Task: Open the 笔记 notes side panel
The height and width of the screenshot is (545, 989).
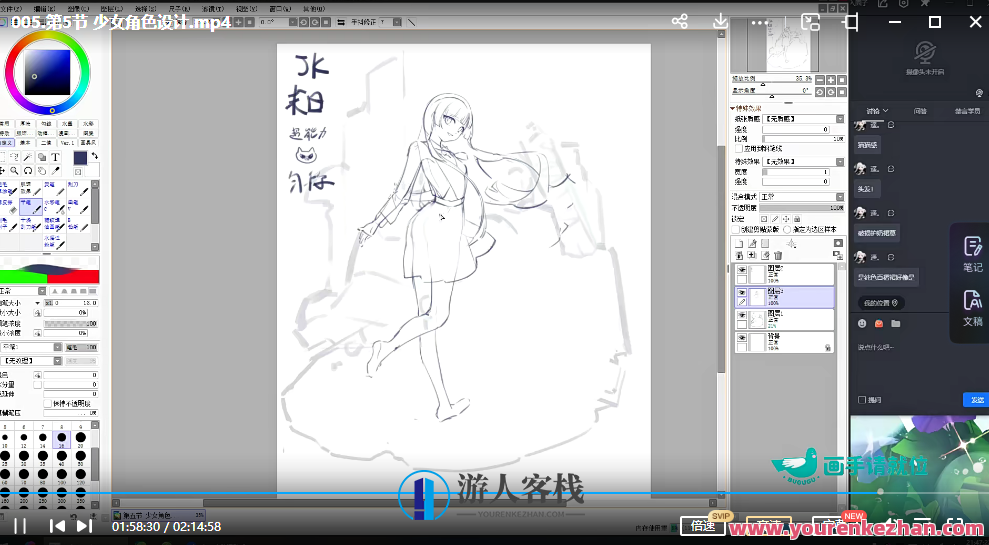Action: pyautogui.click(x=972, y=254)
